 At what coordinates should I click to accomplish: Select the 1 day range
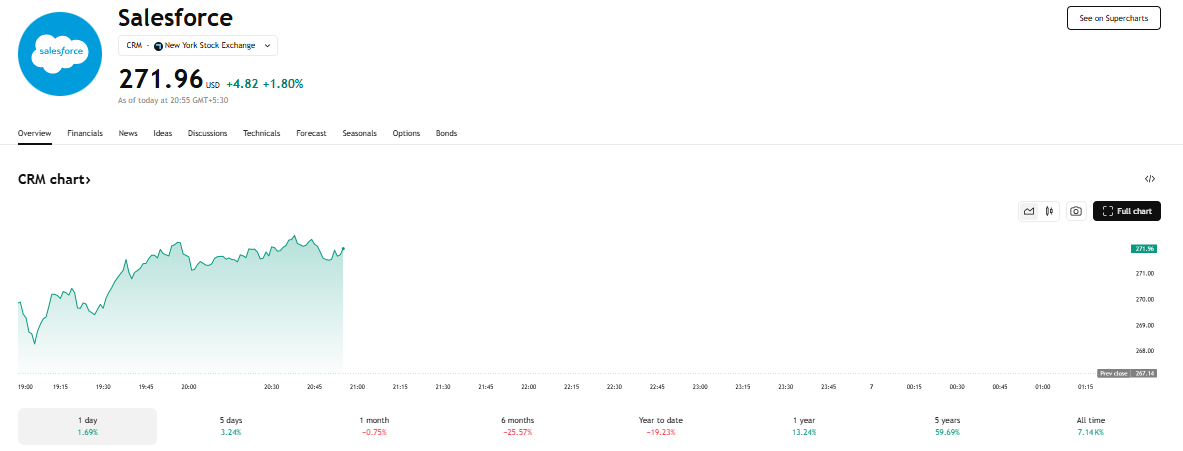coord(88,426)
